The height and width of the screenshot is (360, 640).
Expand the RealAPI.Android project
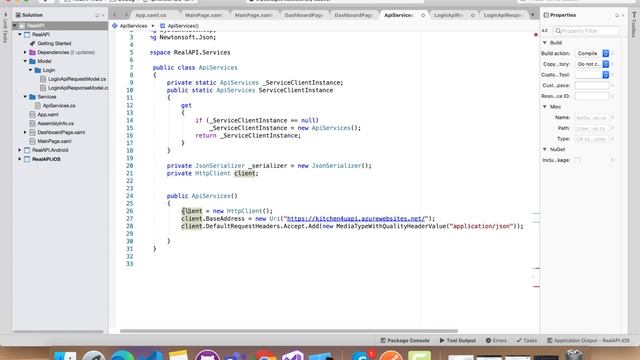tap(20, 150)
